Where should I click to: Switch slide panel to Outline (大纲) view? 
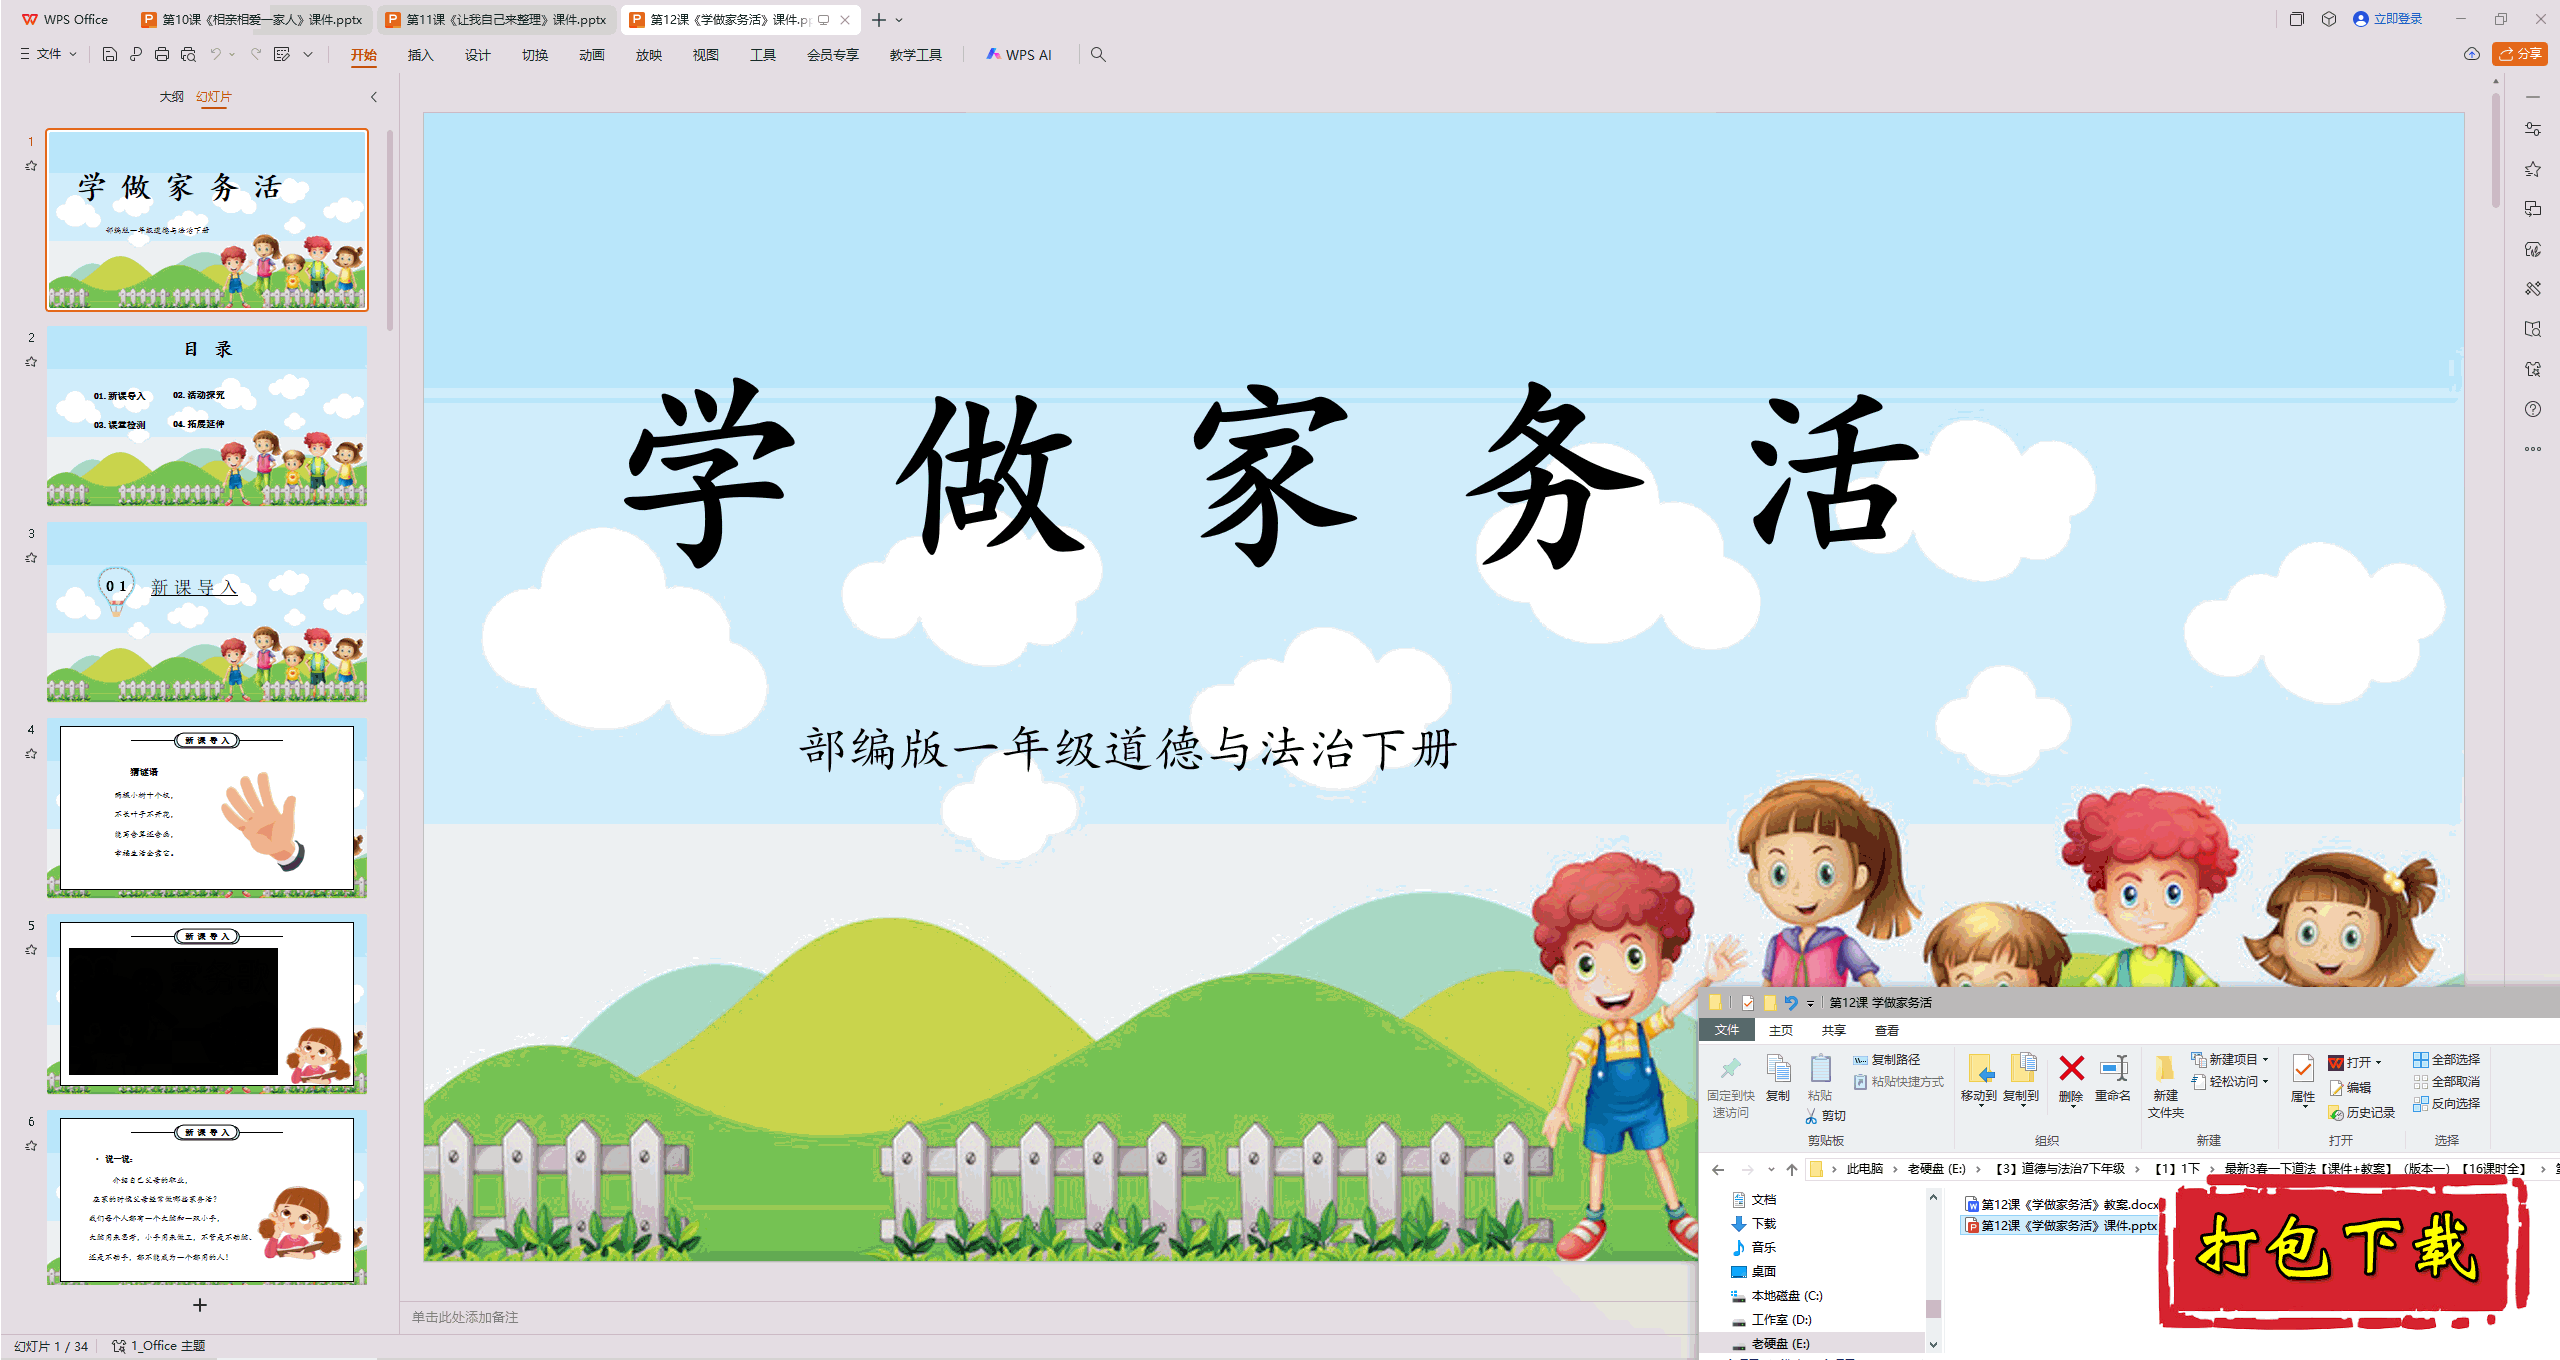click(x=171, y=97)
